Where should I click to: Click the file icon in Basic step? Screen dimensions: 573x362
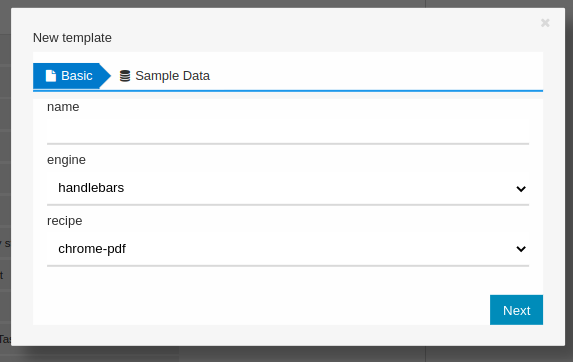pyautogui.click(x=51, y=76)
